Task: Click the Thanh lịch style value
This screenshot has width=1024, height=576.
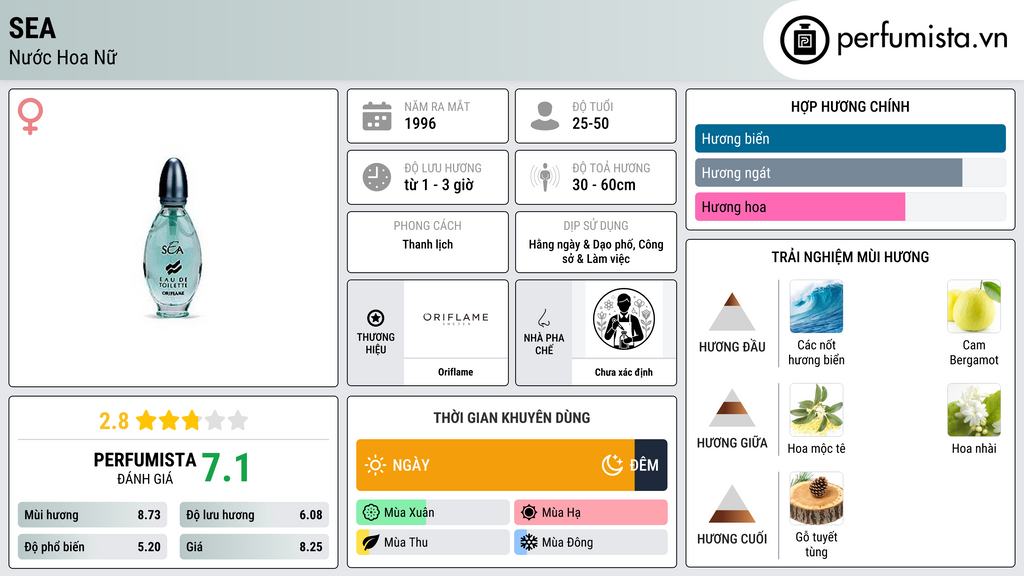Action: [x=427, y=244]
